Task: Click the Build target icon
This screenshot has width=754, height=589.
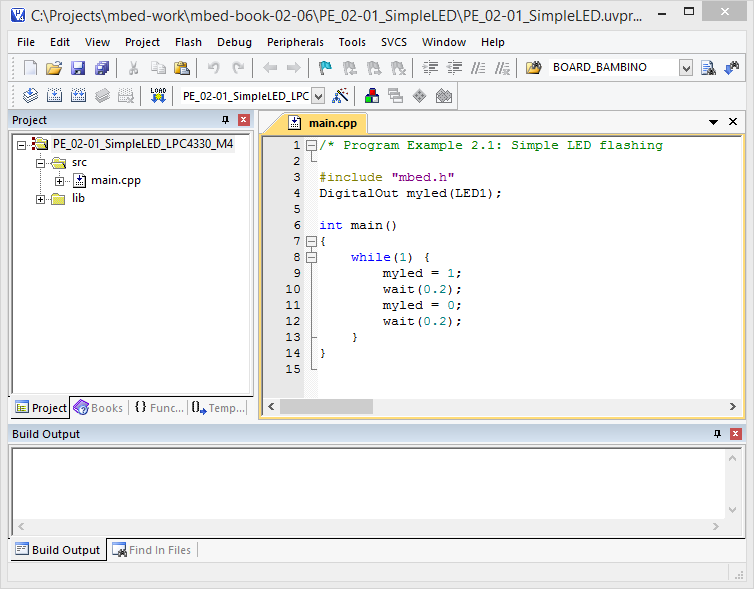Action: (x=53, y=96)
